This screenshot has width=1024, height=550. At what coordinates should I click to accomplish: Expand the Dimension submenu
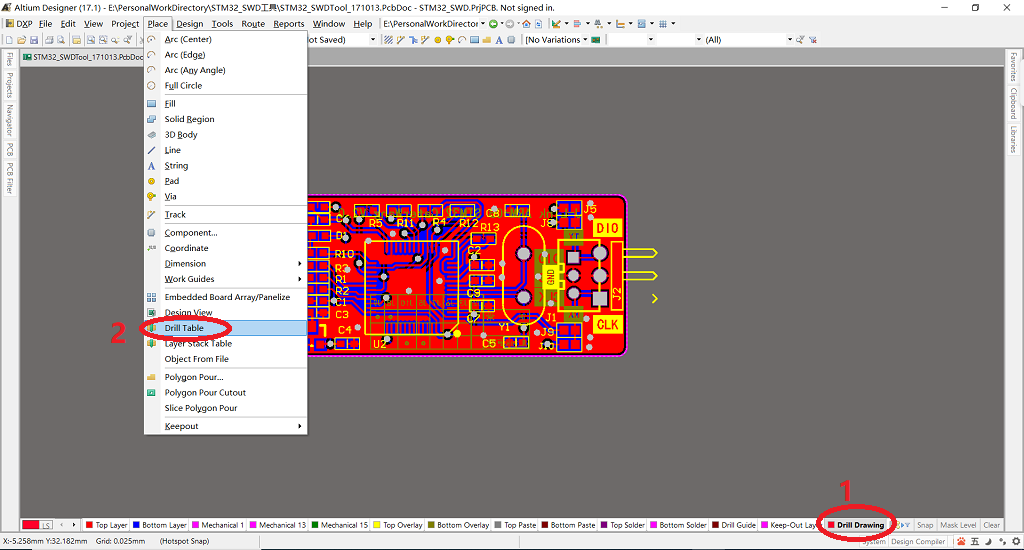click(225, 263)
